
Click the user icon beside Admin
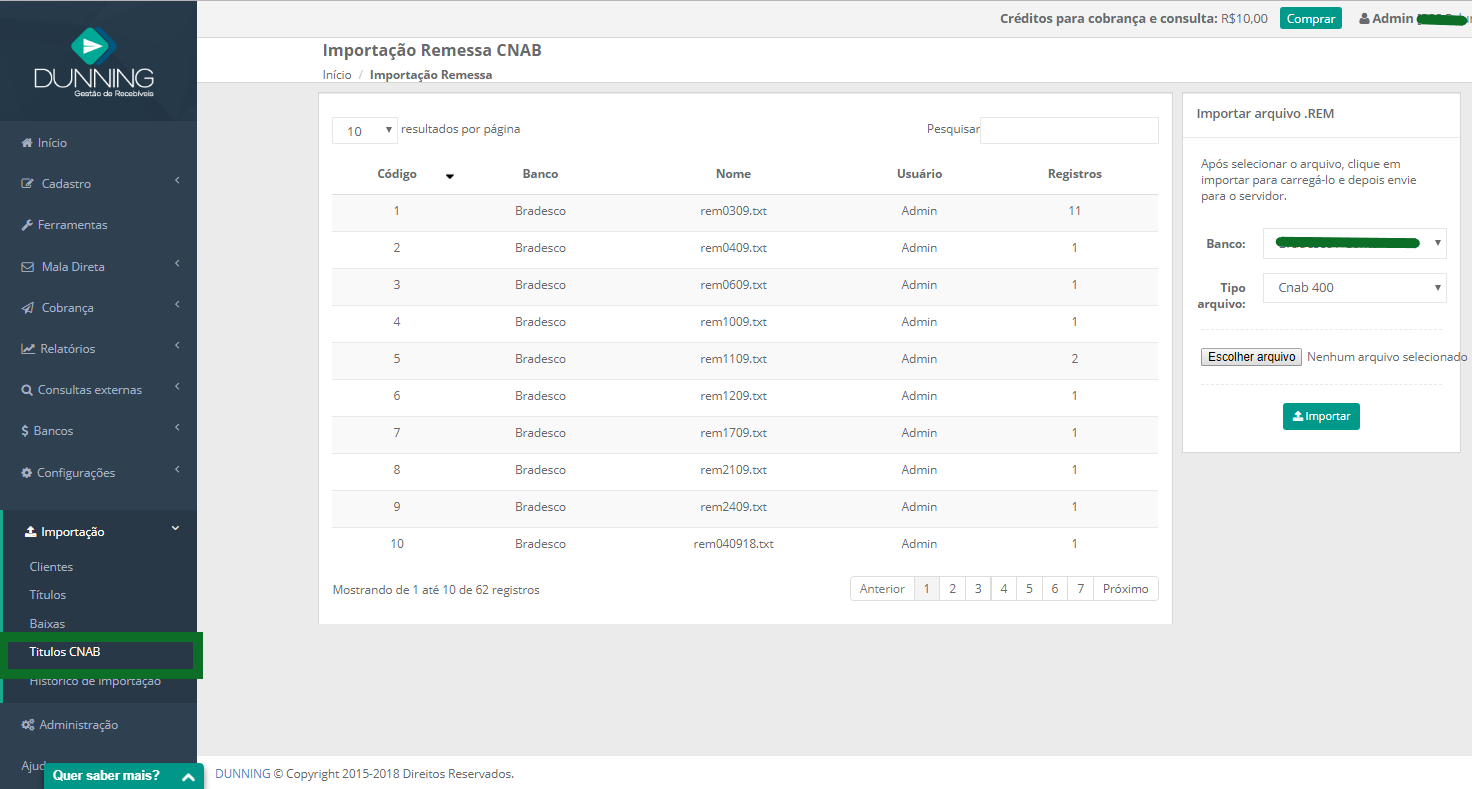click(1364, 19)
